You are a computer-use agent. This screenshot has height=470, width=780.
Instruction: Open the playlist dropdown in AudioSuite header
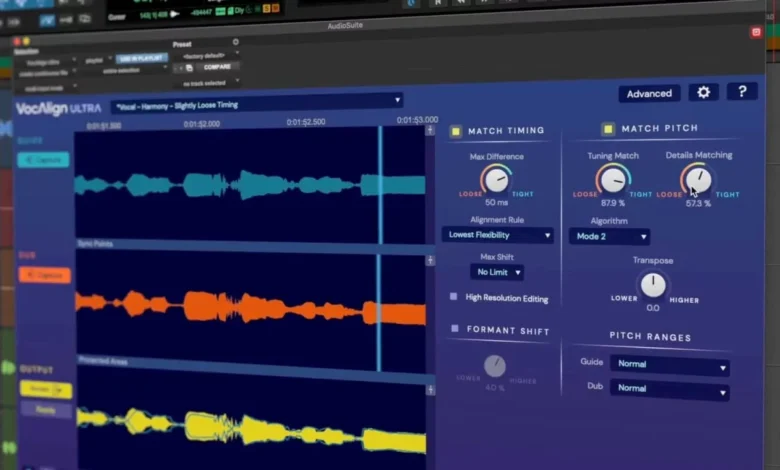pos(98,60)
